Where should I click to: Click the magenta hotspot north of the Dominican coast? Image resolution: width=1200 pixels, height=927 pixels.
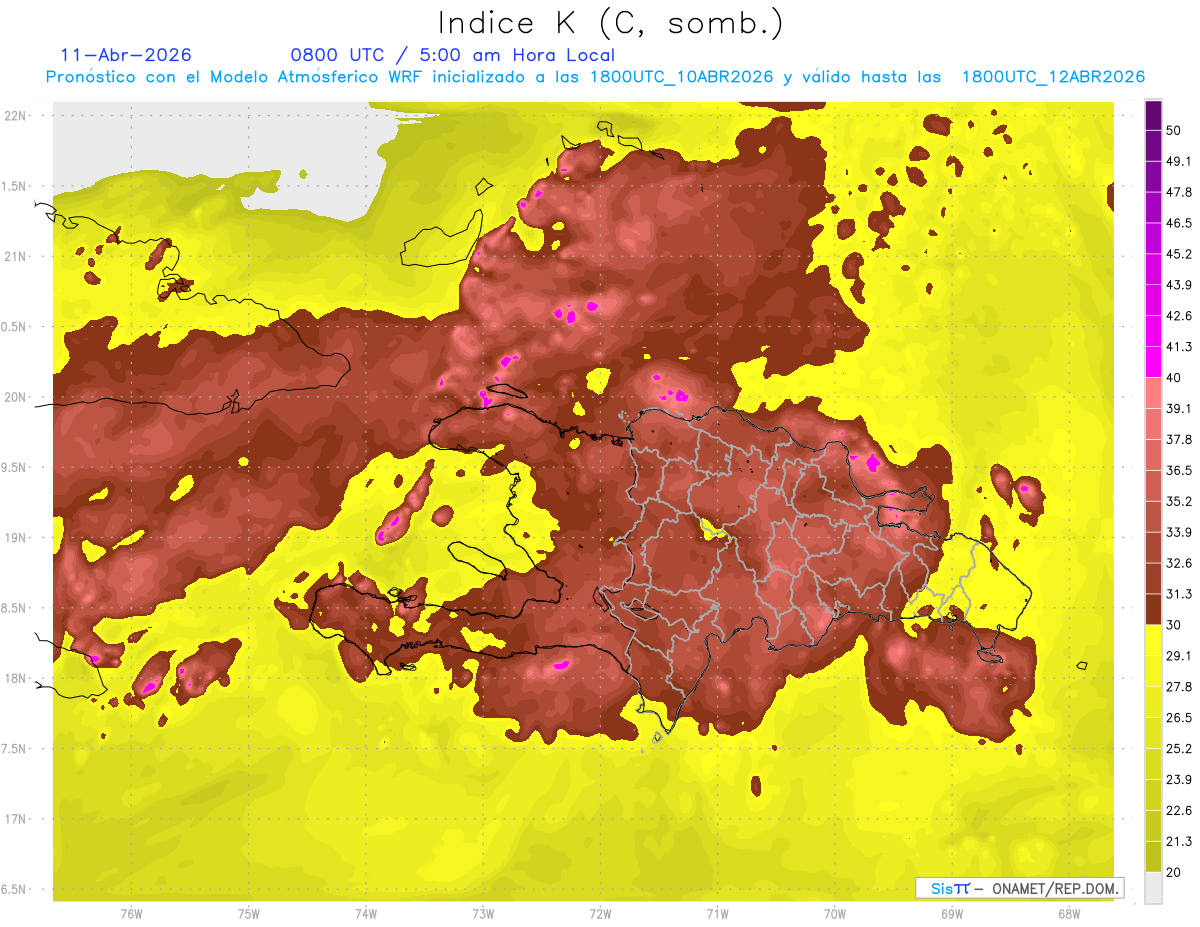(x=680, y=395)
